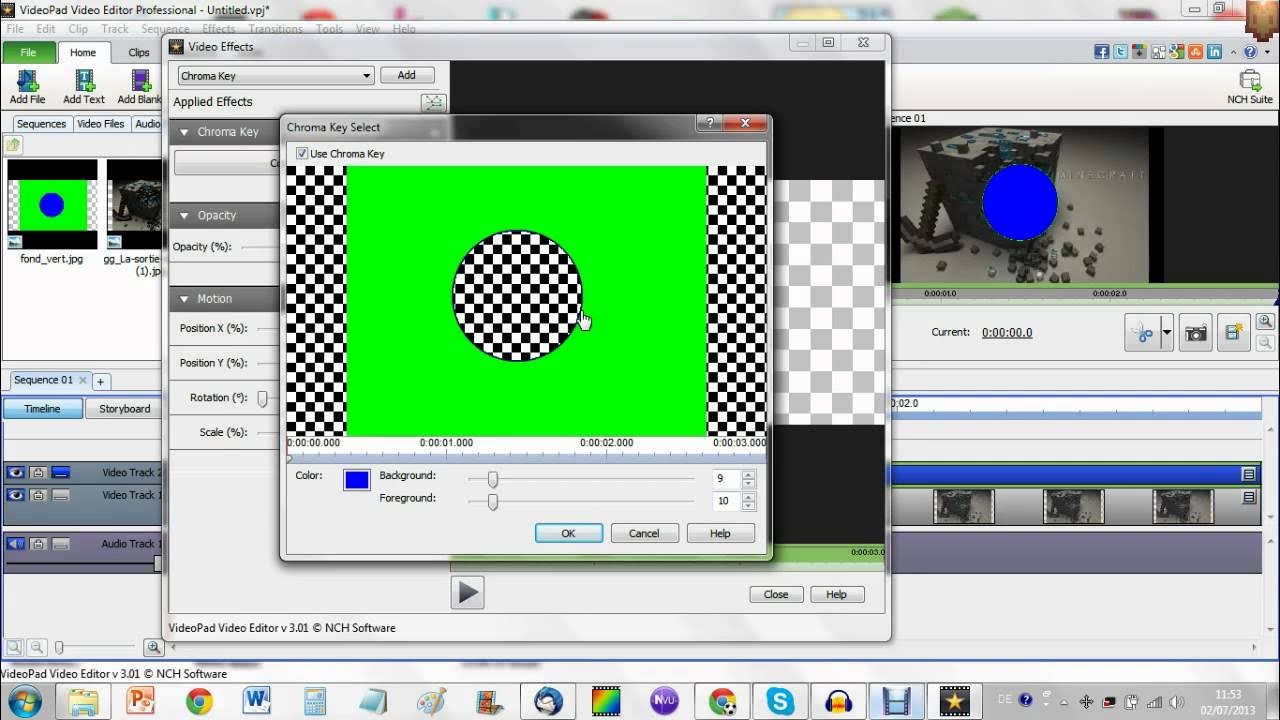Open the Video Track 1 menu icon at right
Screen dimensions: 1280x720
(x=1249, y=497)
